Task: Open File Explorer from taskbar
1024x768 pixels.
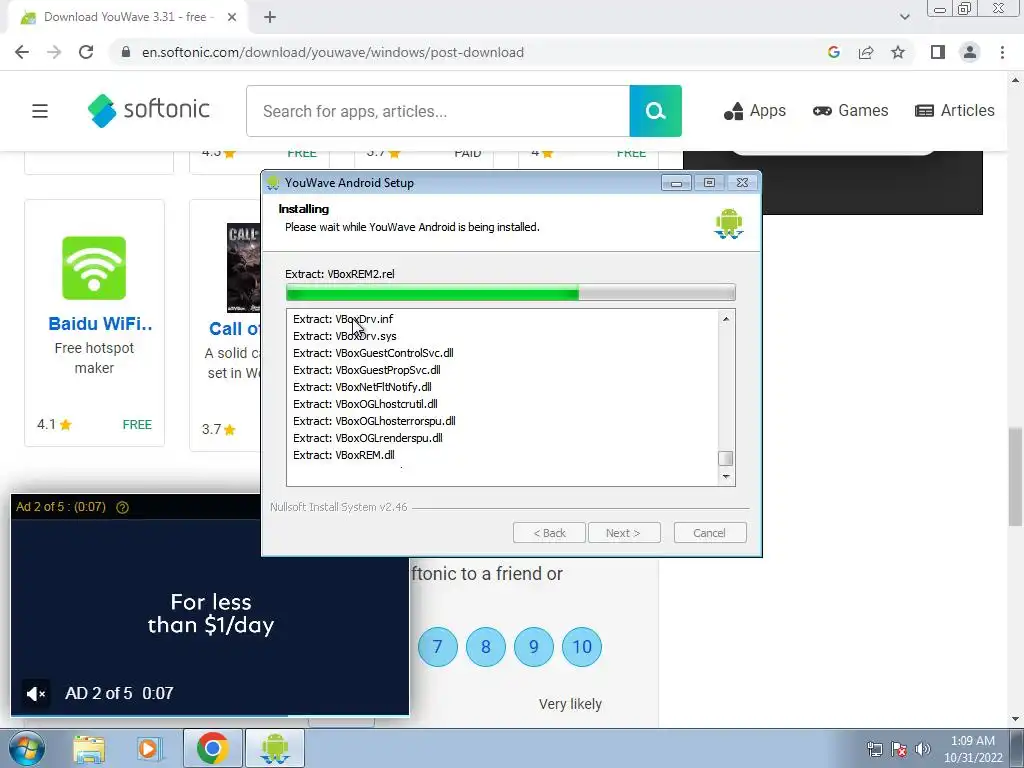Action: 89,748
